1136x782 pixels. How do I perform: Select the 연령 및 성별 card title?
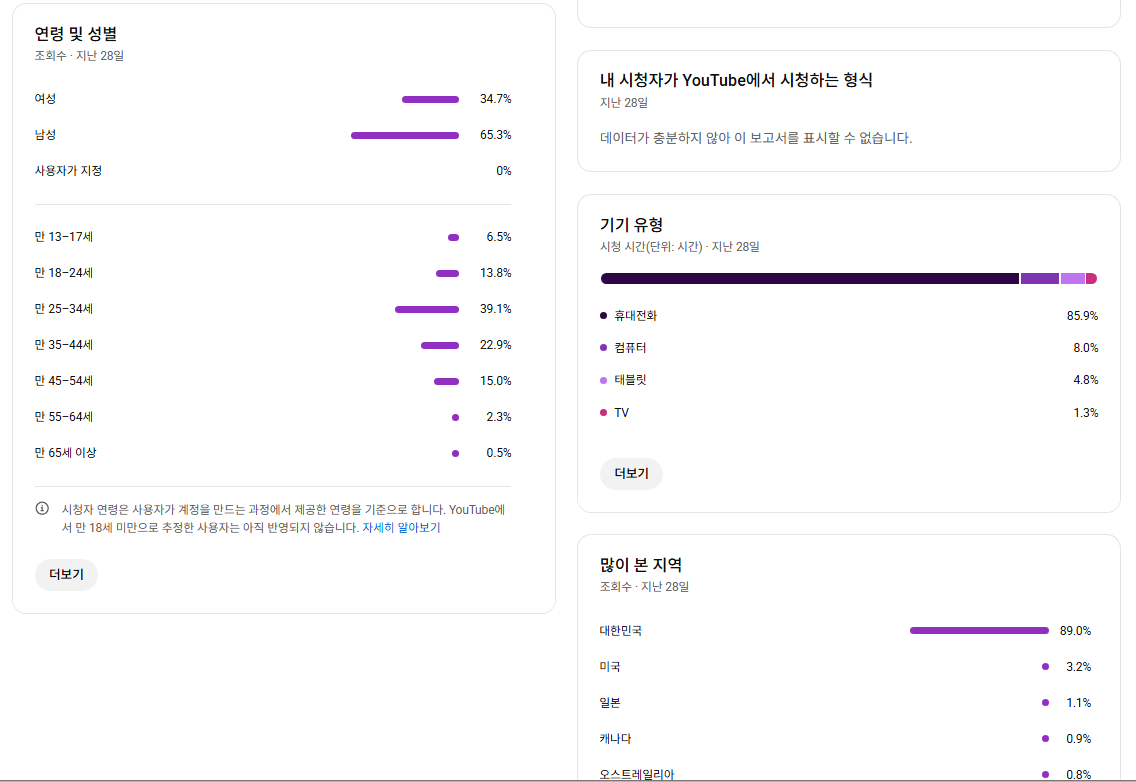76,34
